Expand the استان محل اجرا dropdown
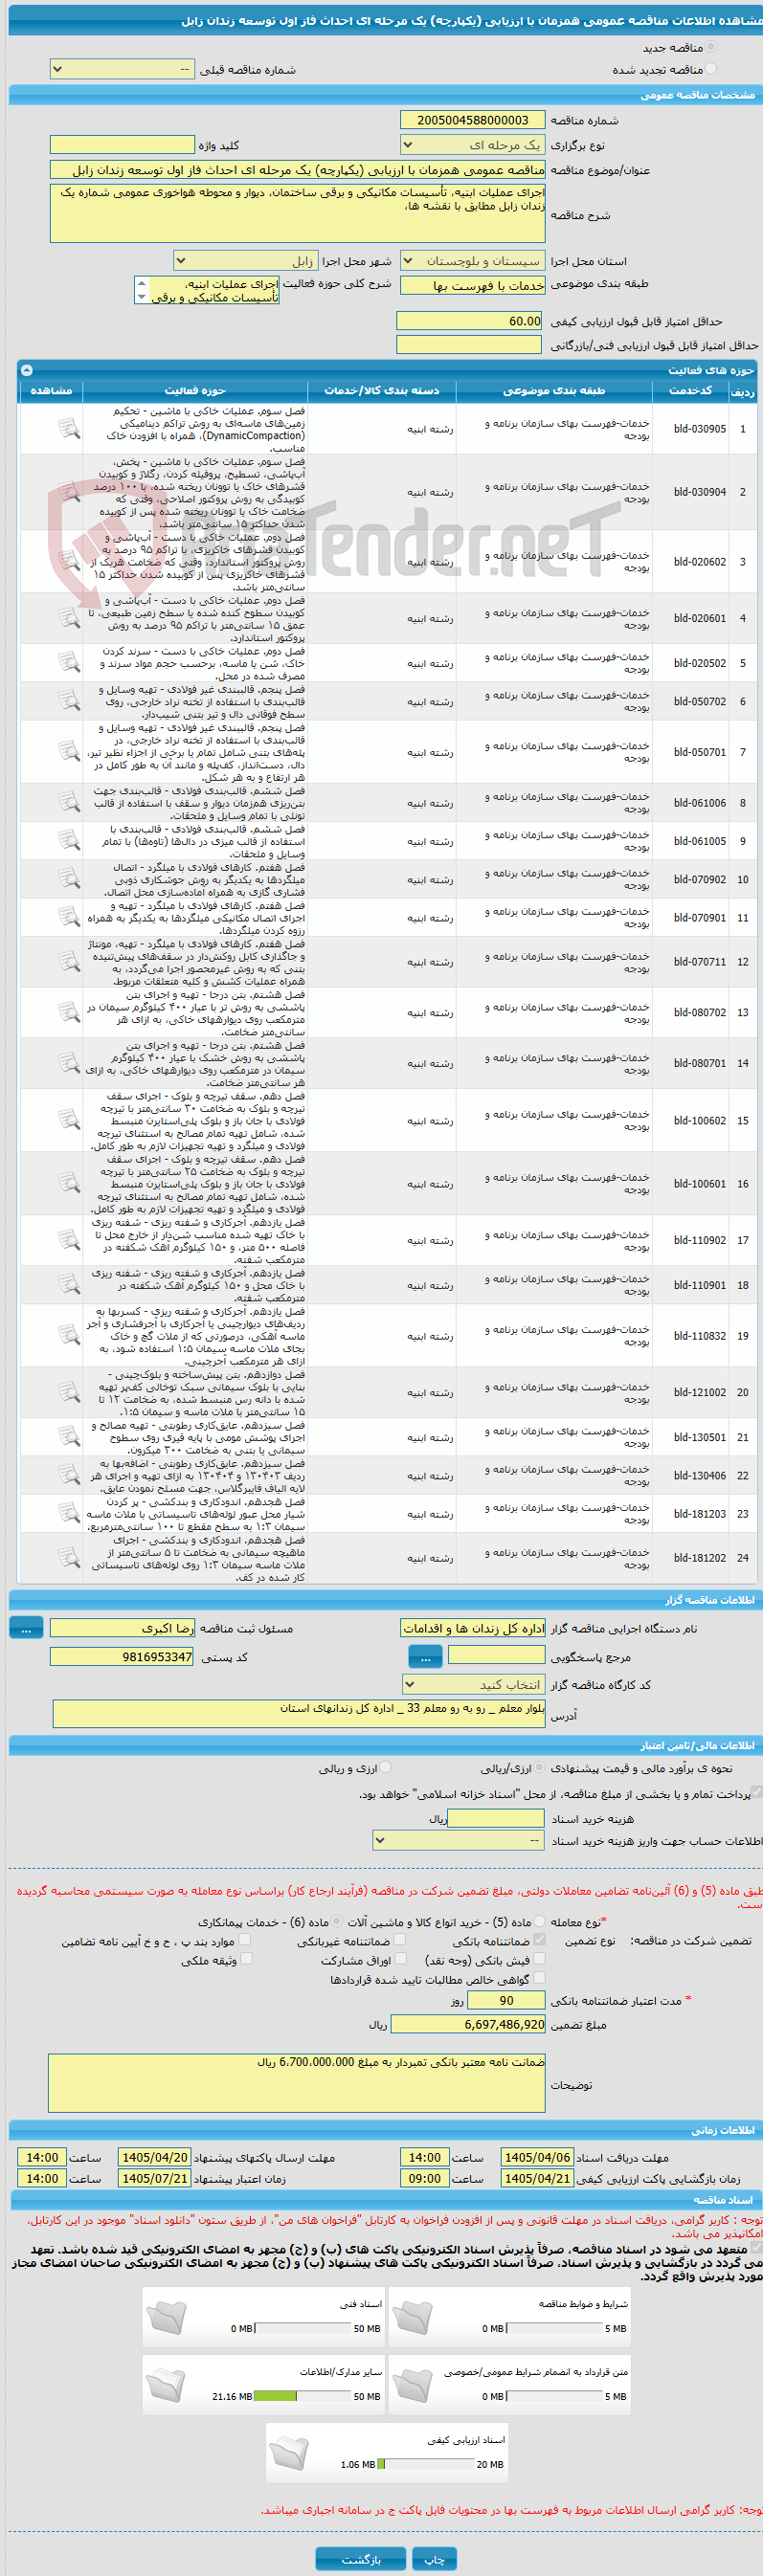763x2576 pixels. pyautogui.click(x=473, y=261)
